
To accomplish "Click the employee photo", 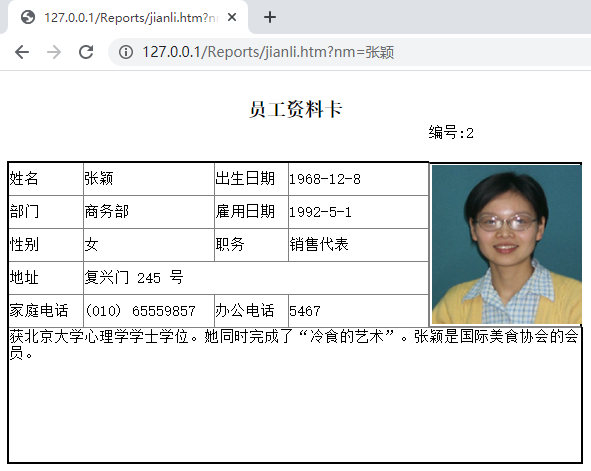I will point(507,244).
